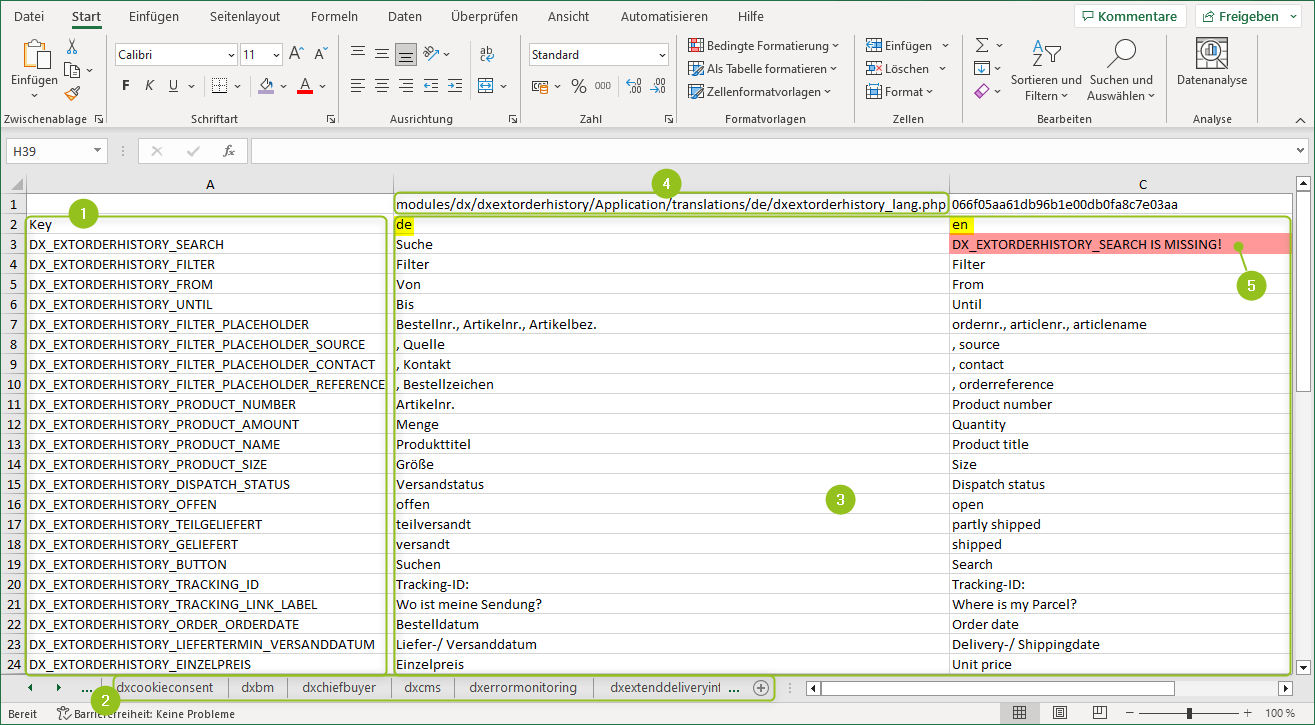Click merge and center icon
Image resolution: width=1315 pixels, height=725 pixels.
pyautogui.click(x=486, y=86)
